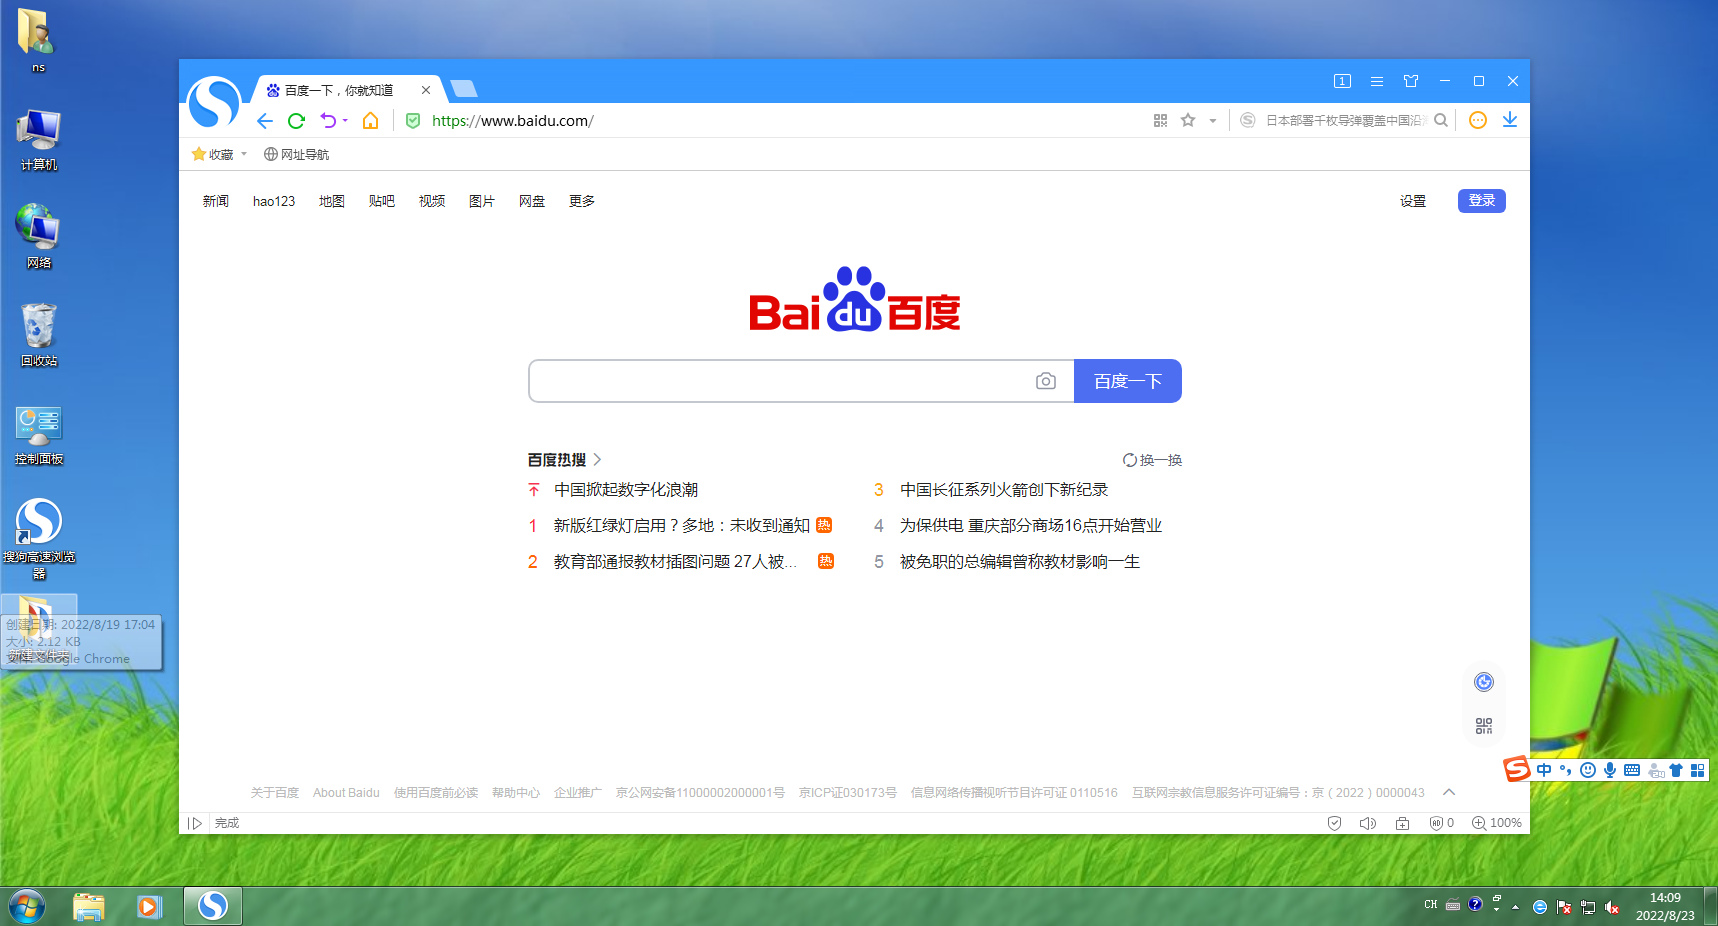This screenshot has height=926, width=1718.
Task: Open a new tab with the blank tab button
Action: (x=463, y=89)
